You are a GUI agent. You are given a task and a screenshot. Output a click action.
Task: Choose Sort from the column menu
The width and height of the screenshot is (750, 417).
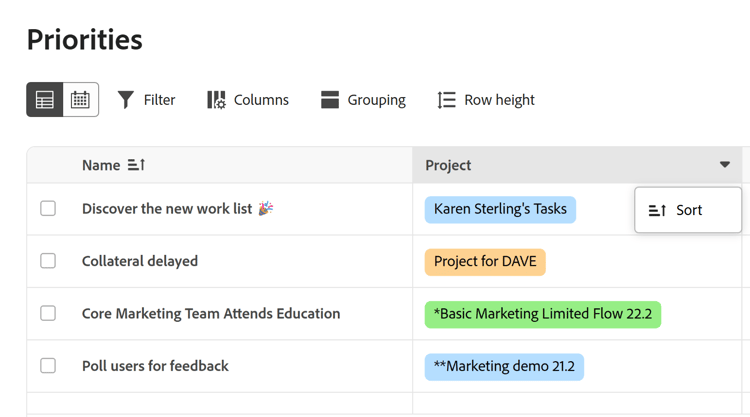[x=689, y=210]
